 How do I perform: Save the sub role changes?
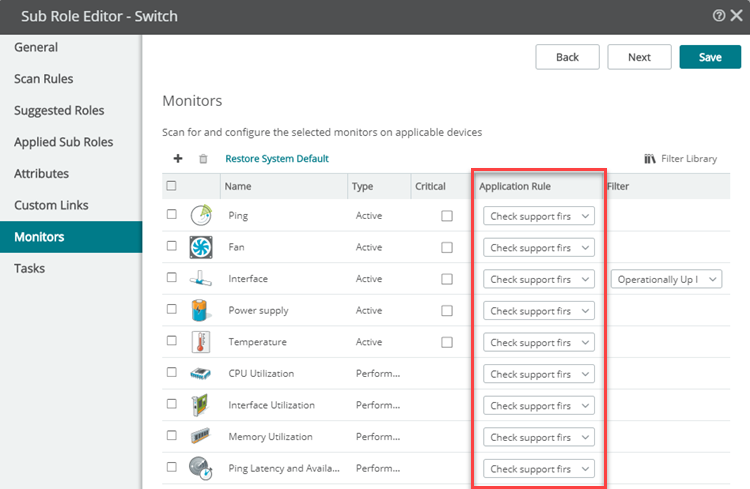tap(710, 57)
